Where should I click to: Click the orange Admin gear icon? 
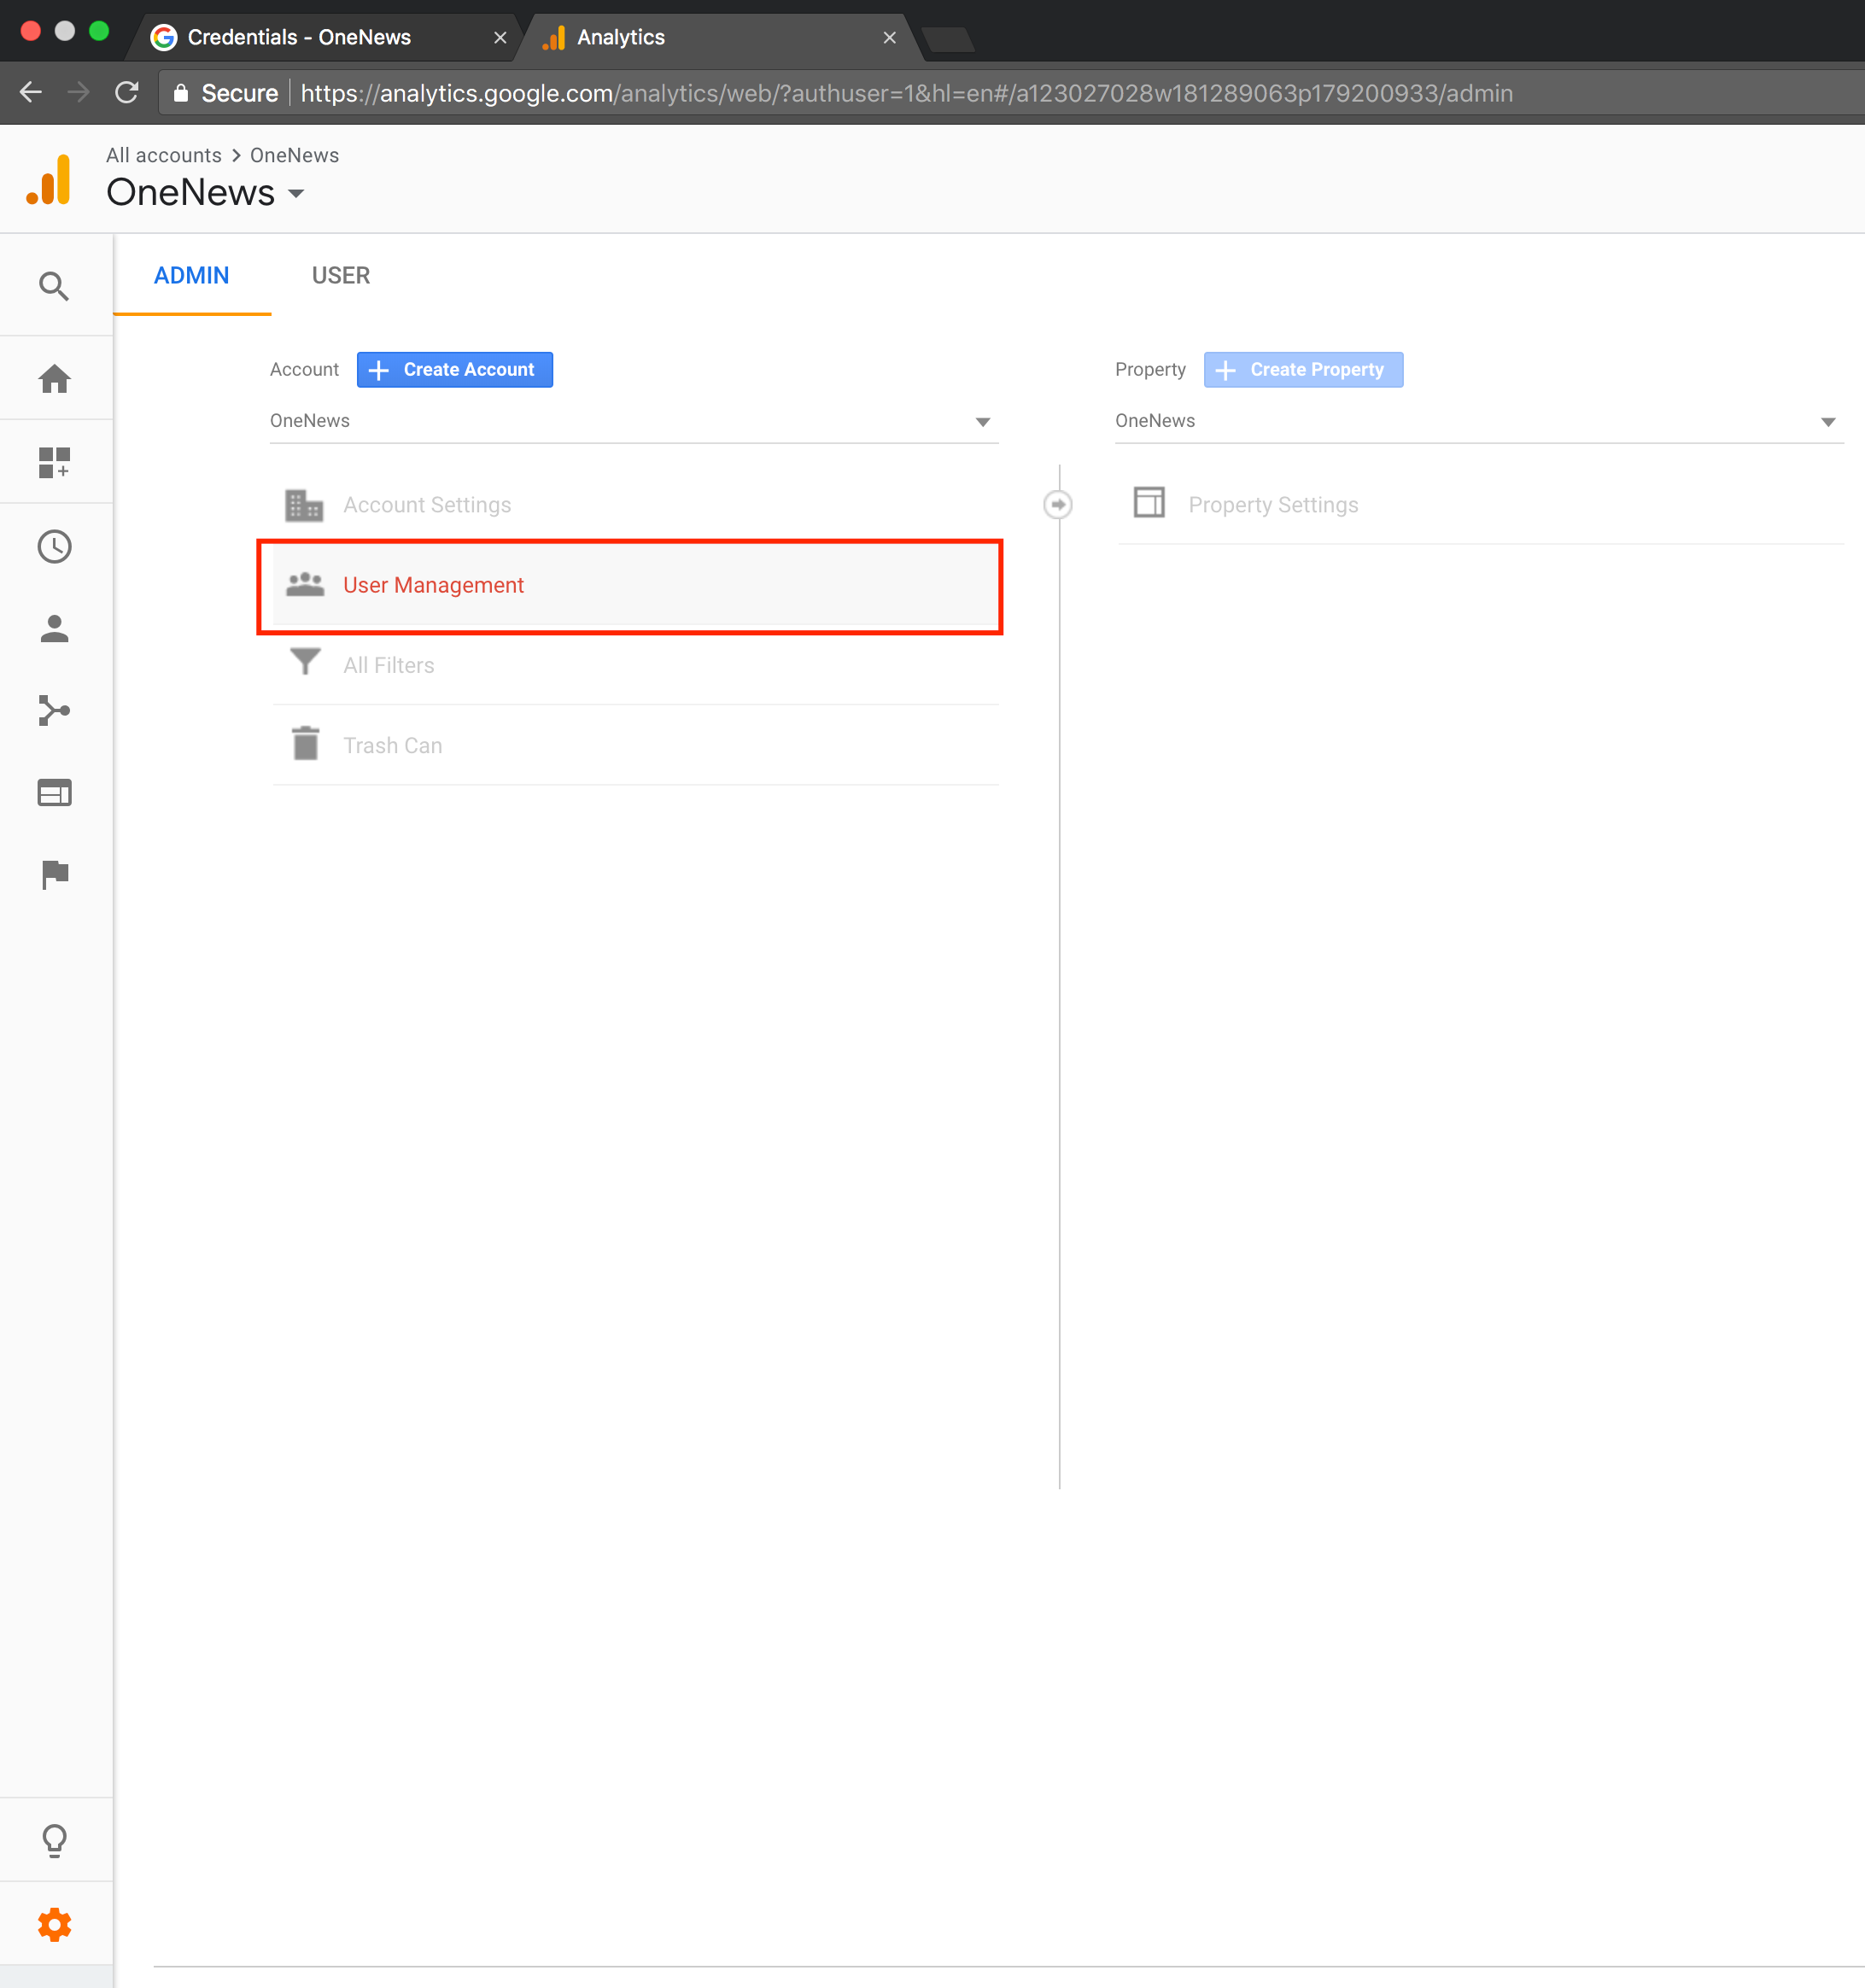[x=54, y=1925]
